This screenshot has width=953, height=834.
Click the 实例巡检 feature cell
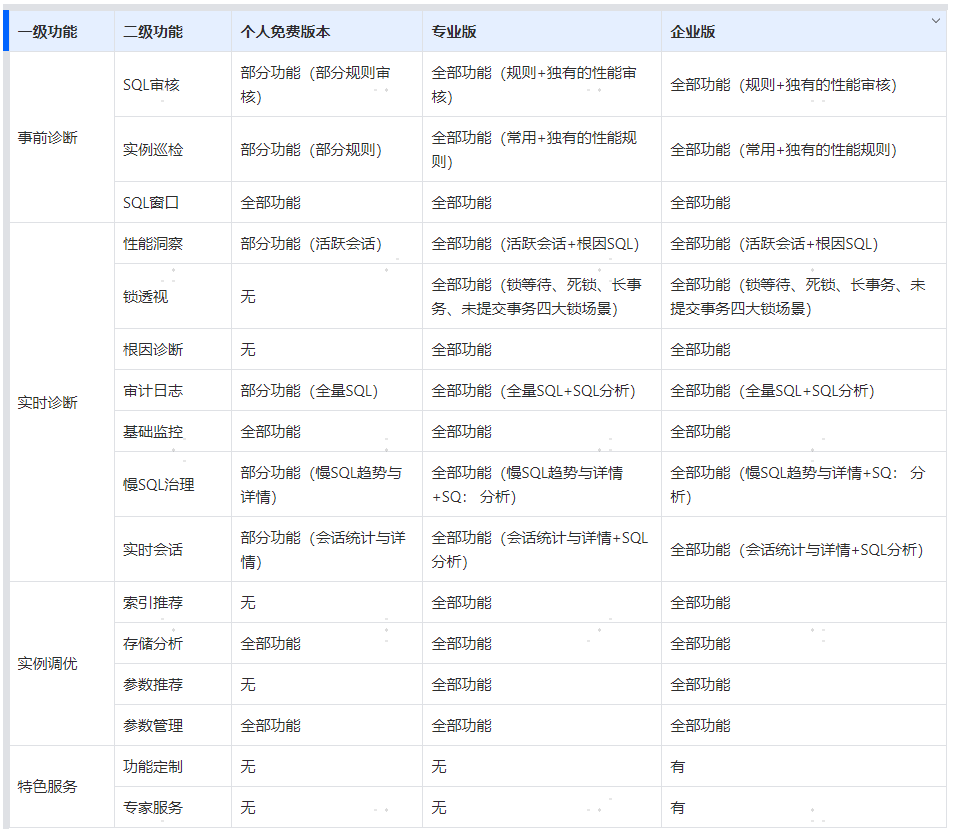tap(173, 150)
